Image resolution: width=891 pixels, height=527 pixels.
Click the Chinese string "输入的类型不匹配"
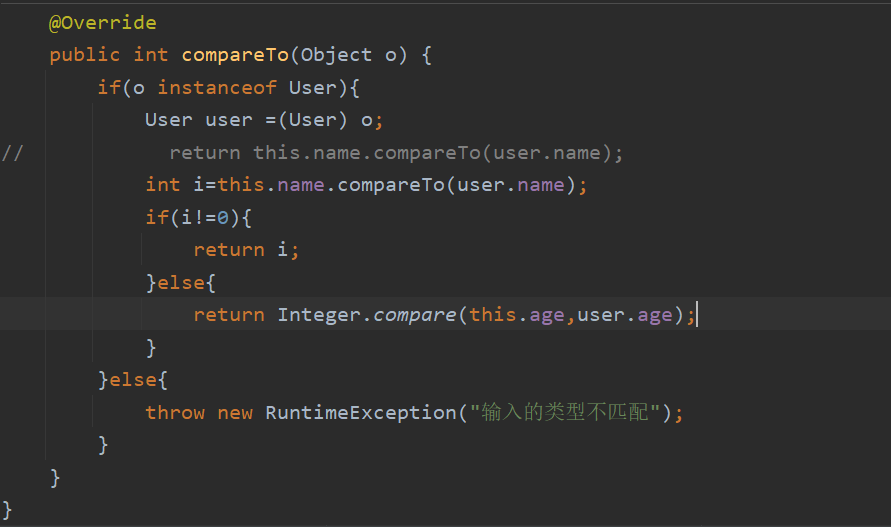pos(565,412)
